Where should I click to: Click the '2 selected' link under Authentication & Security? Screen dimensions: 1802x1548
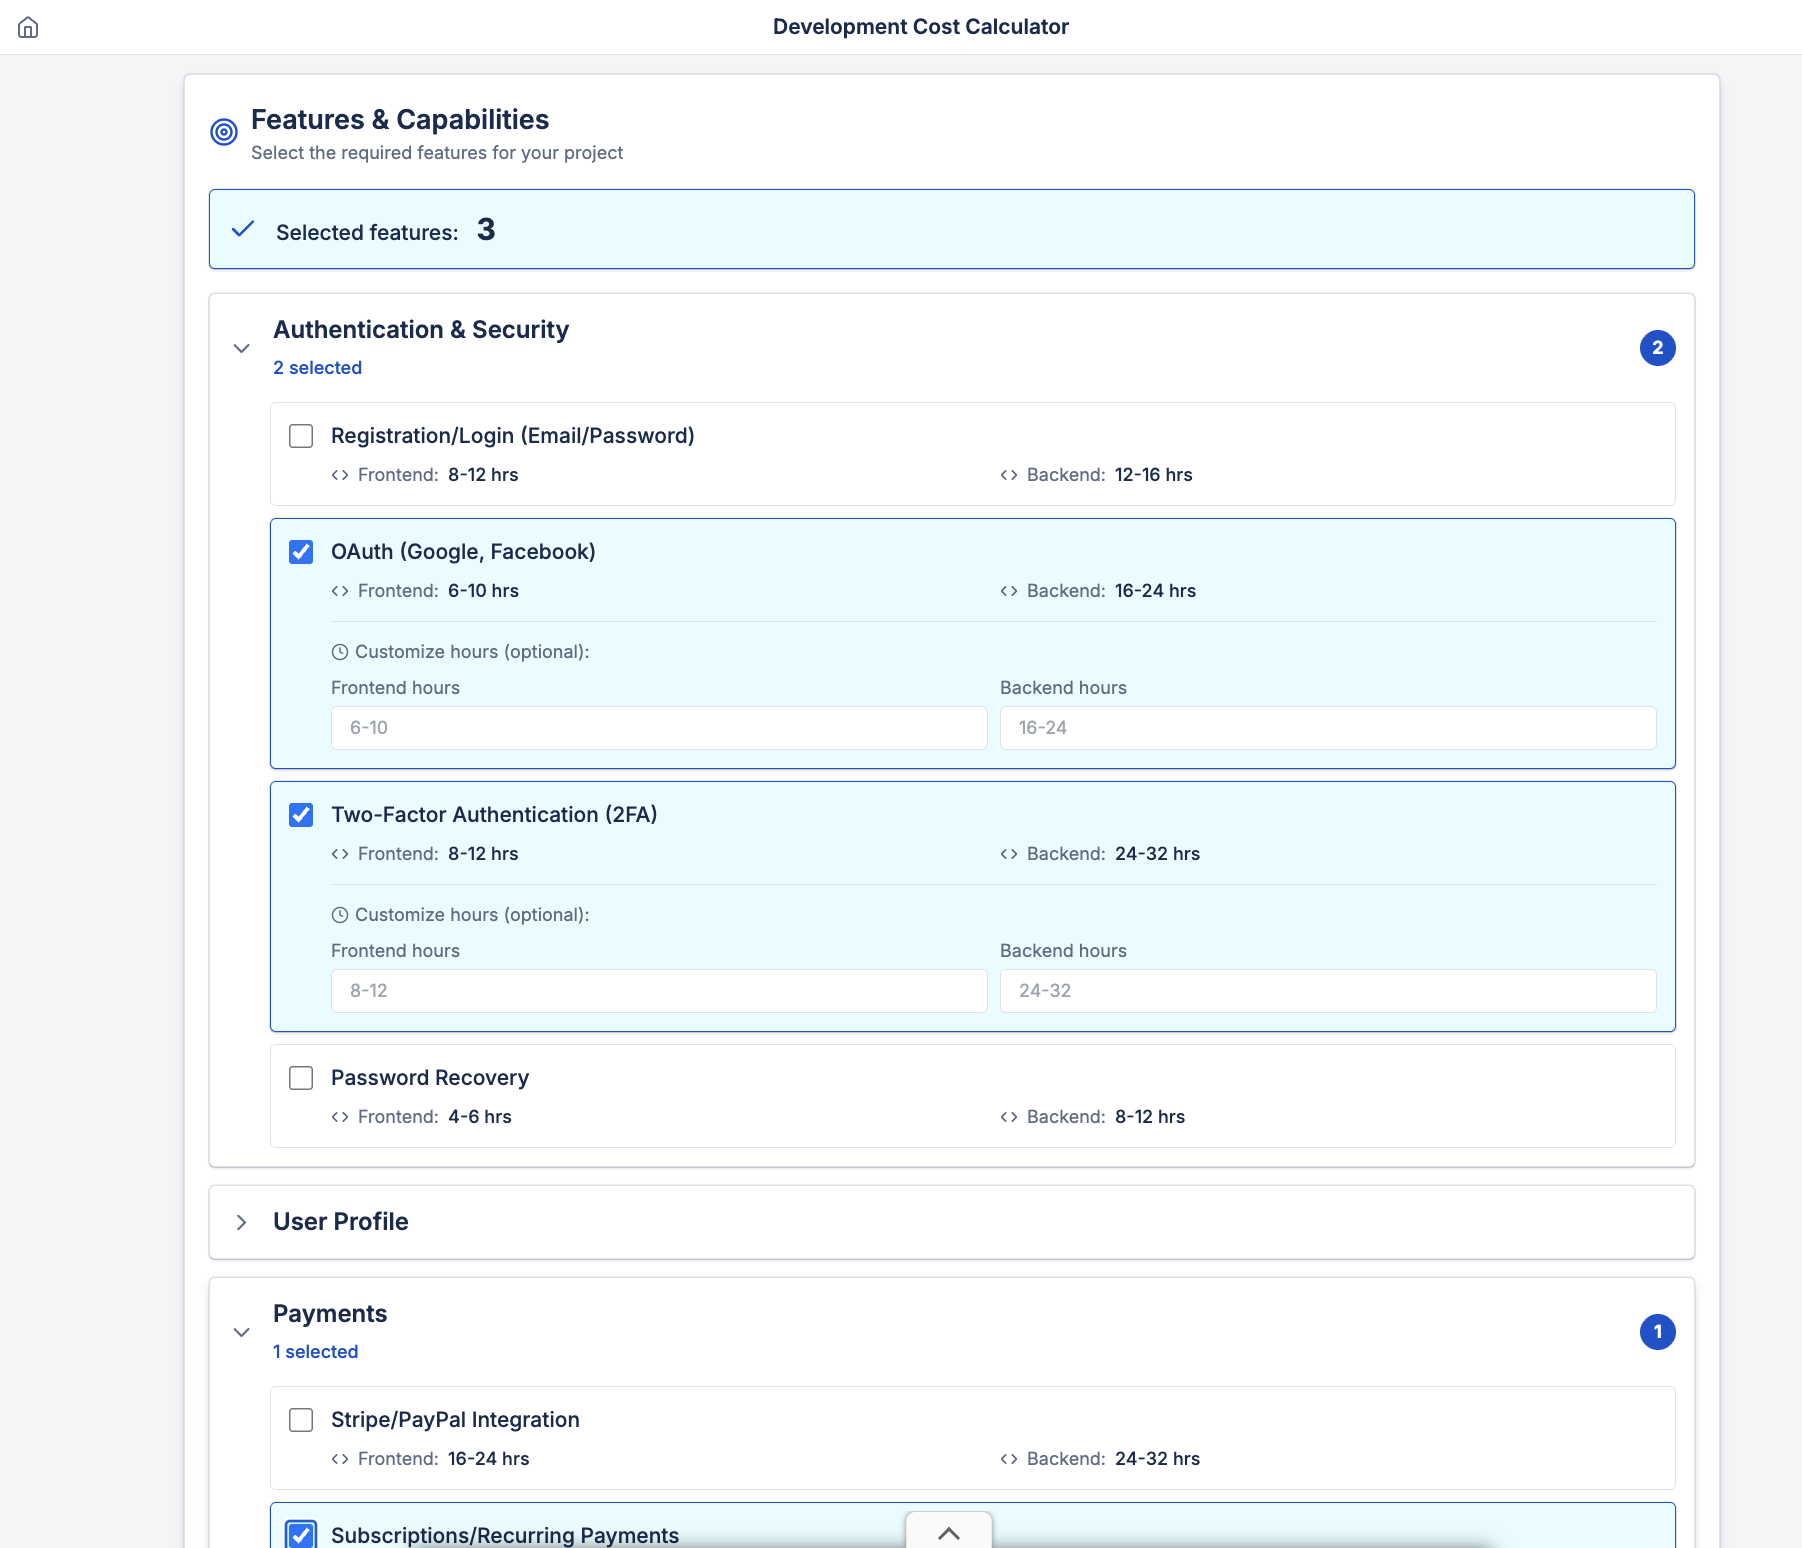point(317,367)
